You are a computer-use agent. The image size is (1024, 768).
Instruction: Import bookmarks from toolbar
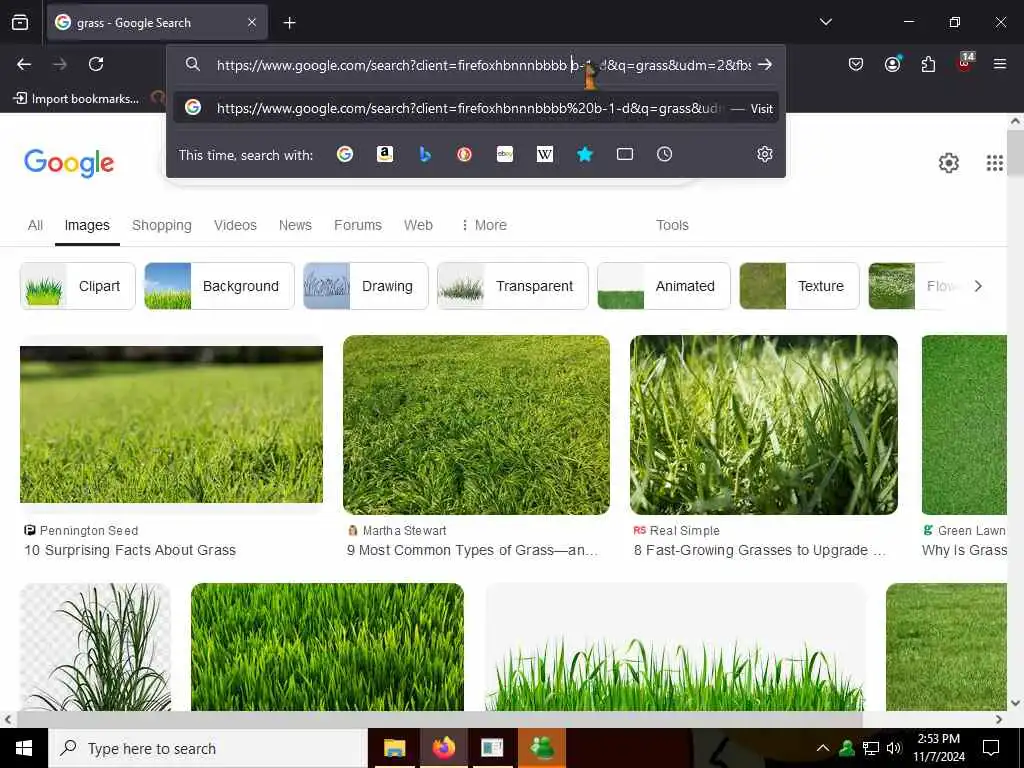tap(76, 99)
